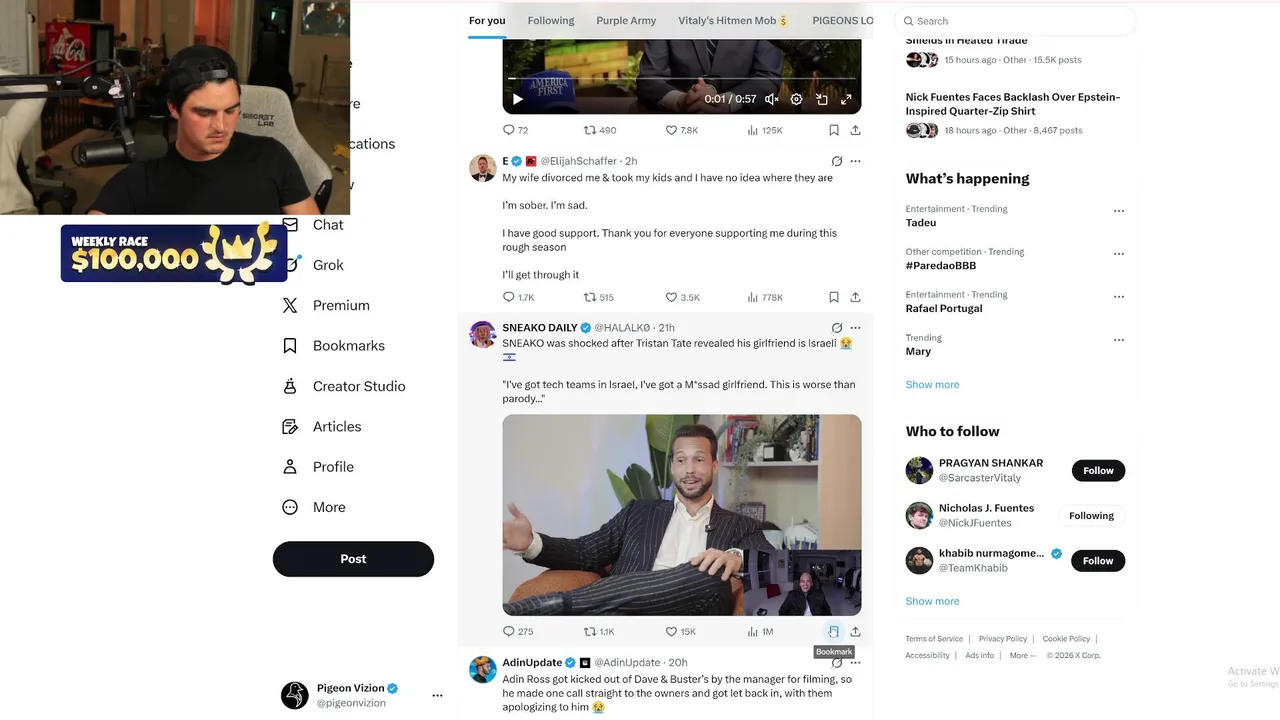1280x720 pixels.
Task: Open account menu beside Pigeon Vizion
Action: point(437,695)
